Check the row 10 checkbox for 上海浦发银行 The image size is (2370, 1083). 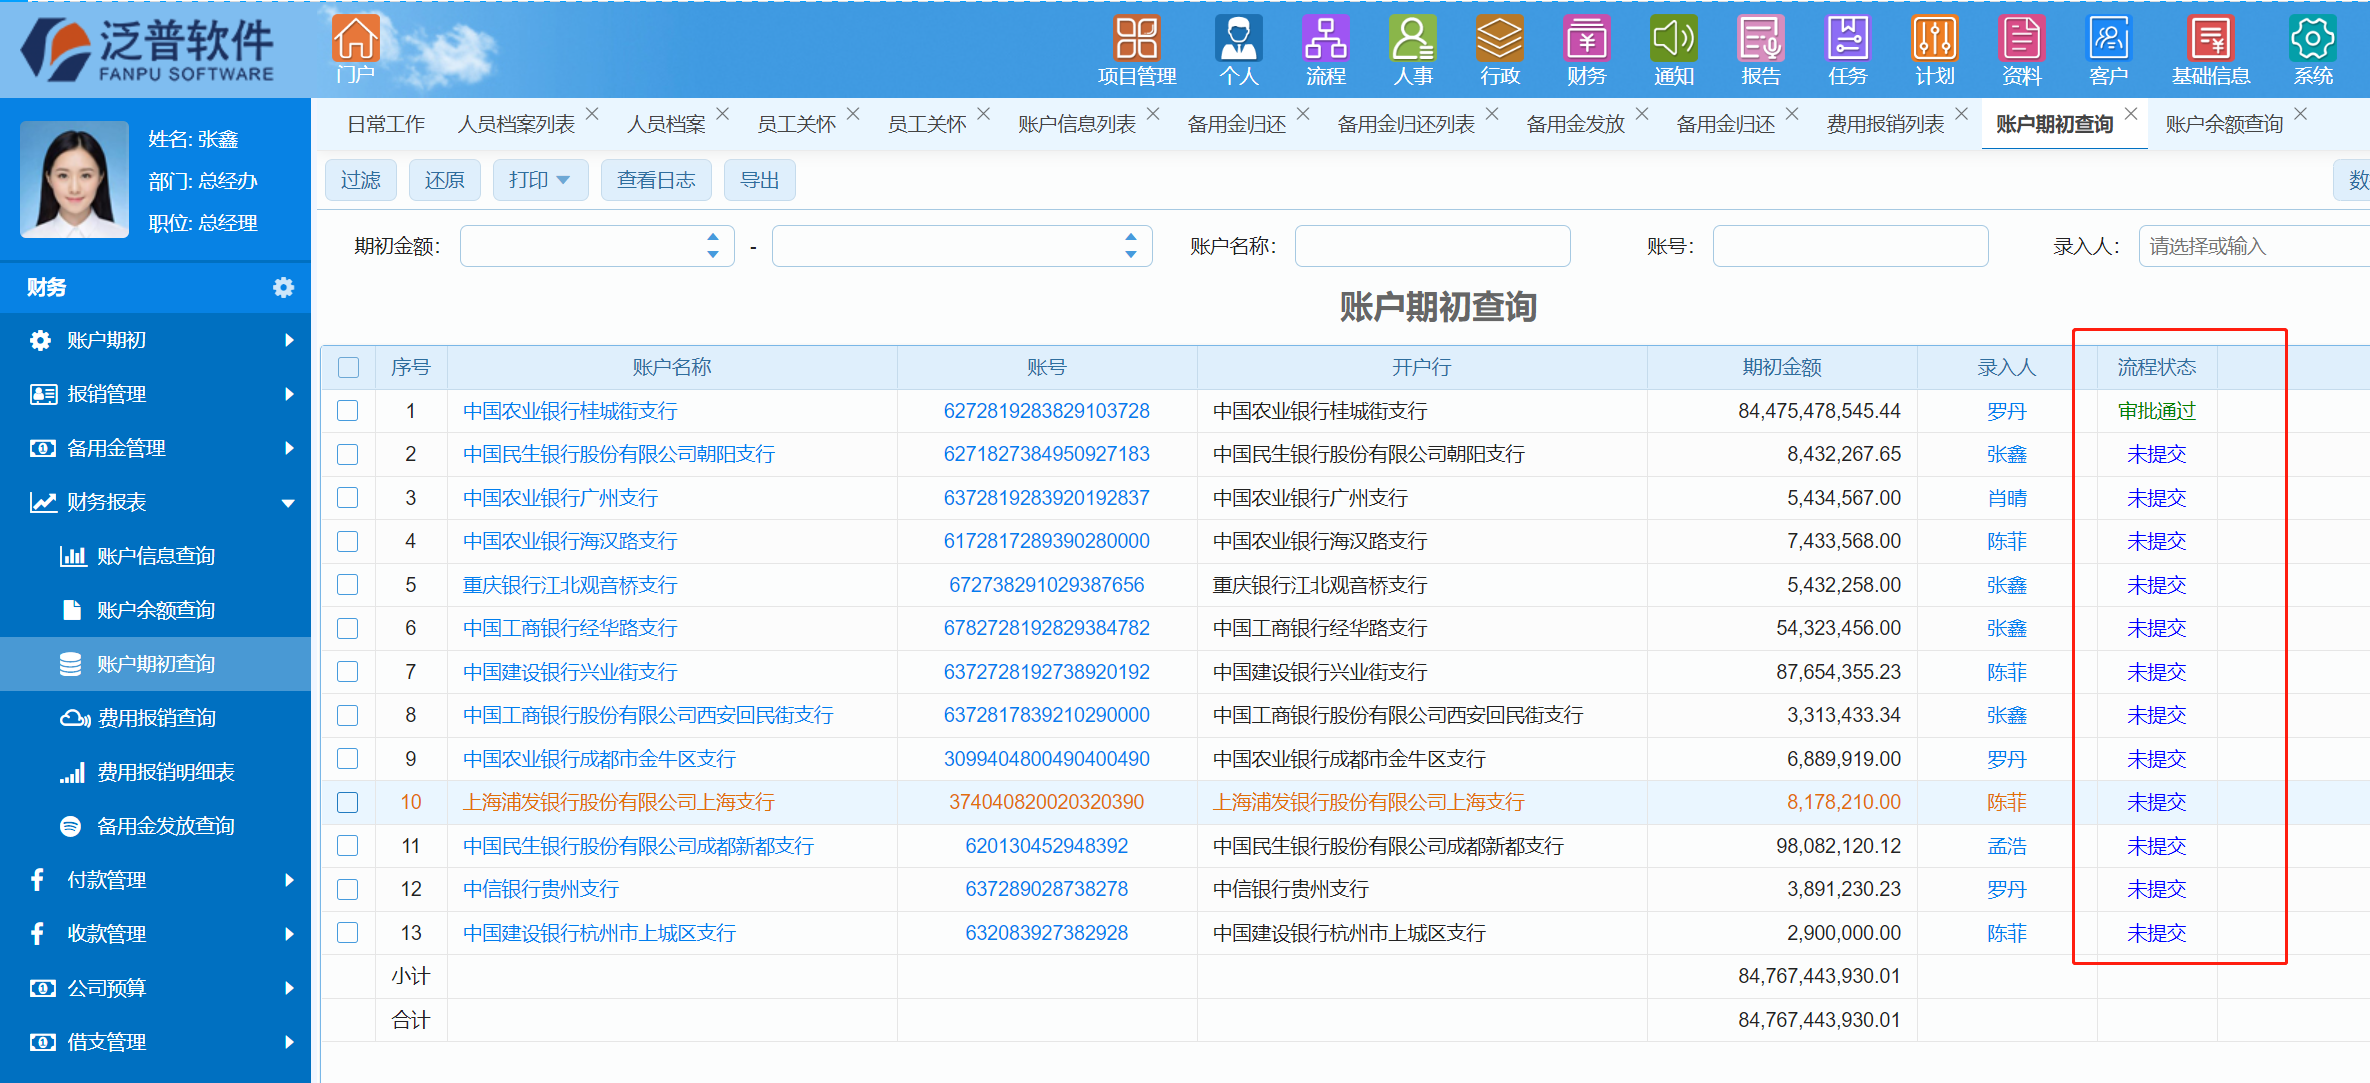[x=348, y=802]
